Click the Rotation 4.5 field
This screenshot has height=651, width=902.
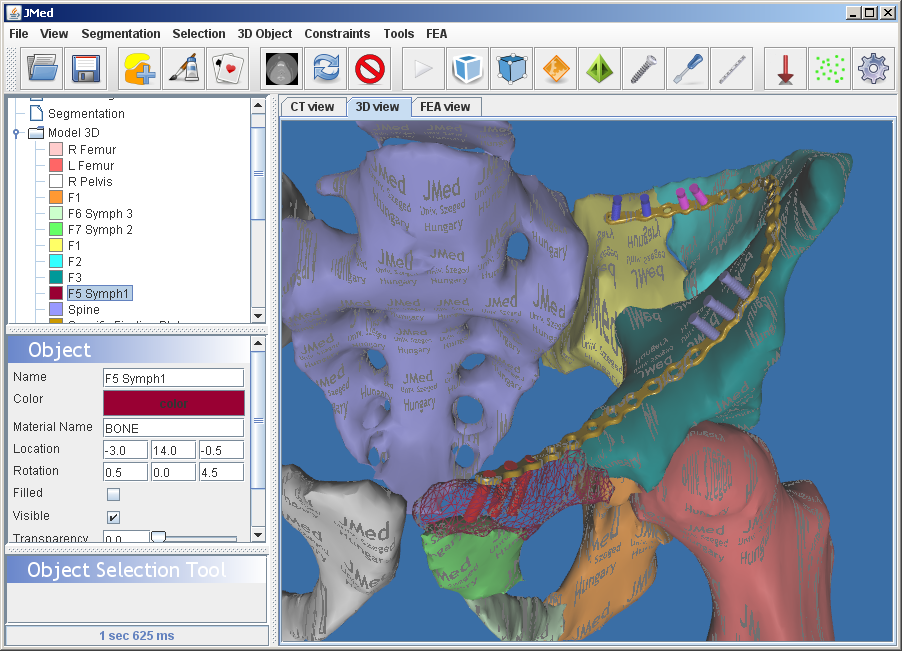tap(221, 472)
